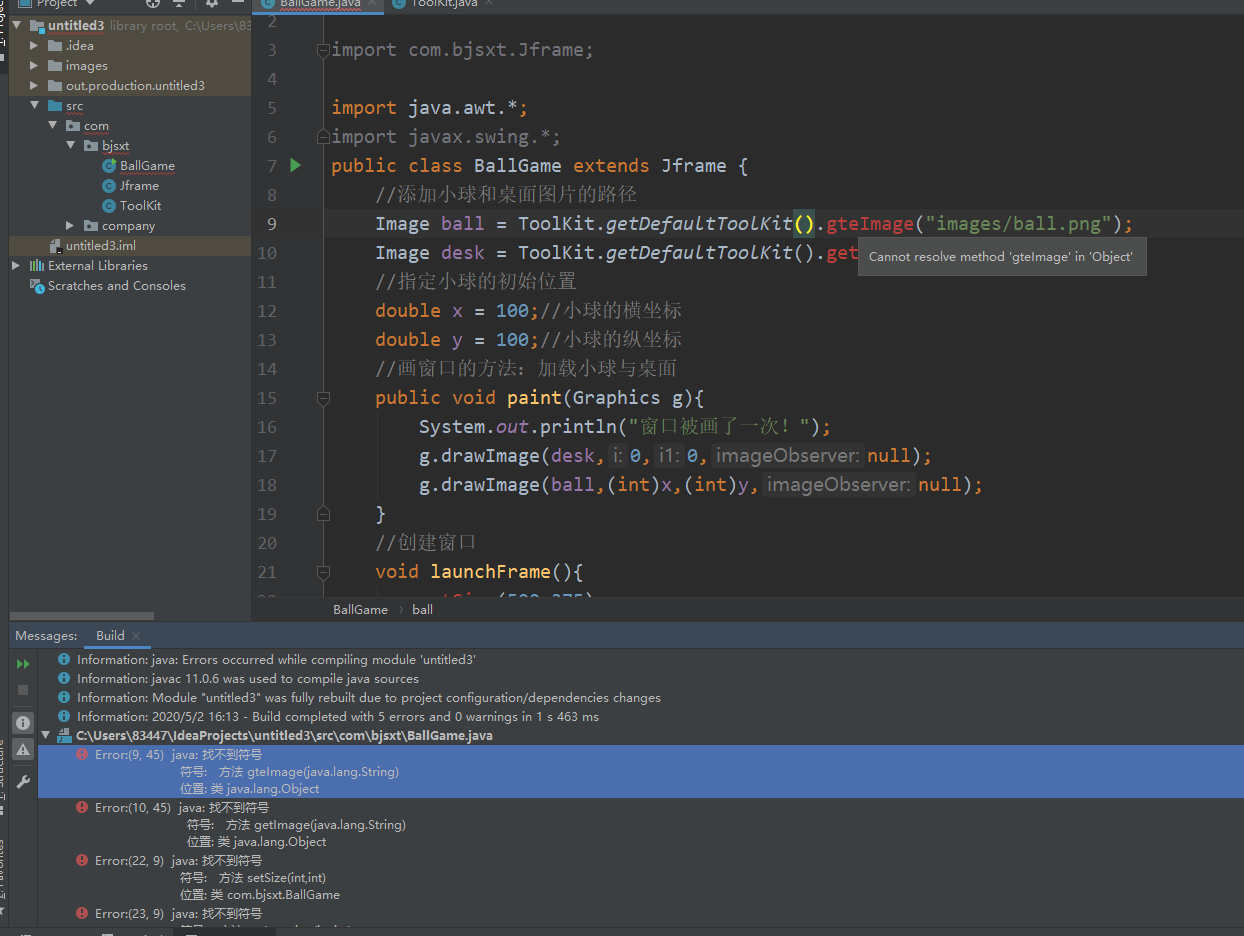Click line number 18 in the gutter
The width and height of the screenshot is (1244, 936).
[x=267, y=485]
